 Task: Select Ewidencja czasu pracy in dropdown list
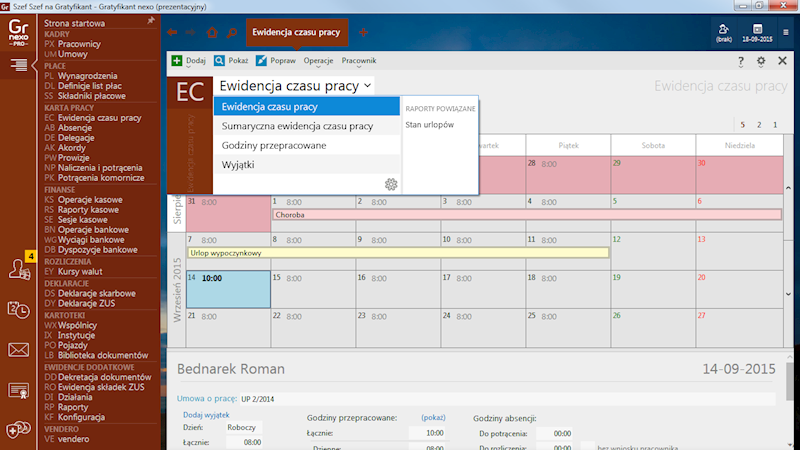[x=307, y=107]
